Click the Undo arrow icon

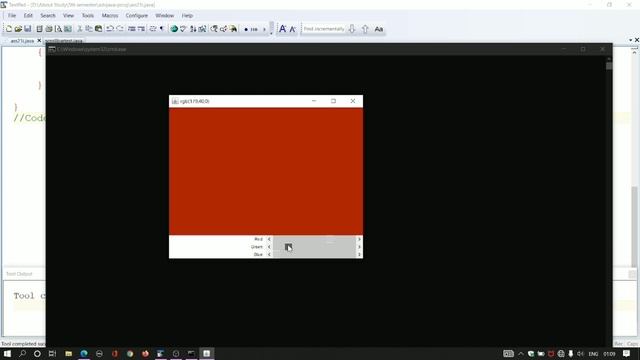[x=110, y=29]
